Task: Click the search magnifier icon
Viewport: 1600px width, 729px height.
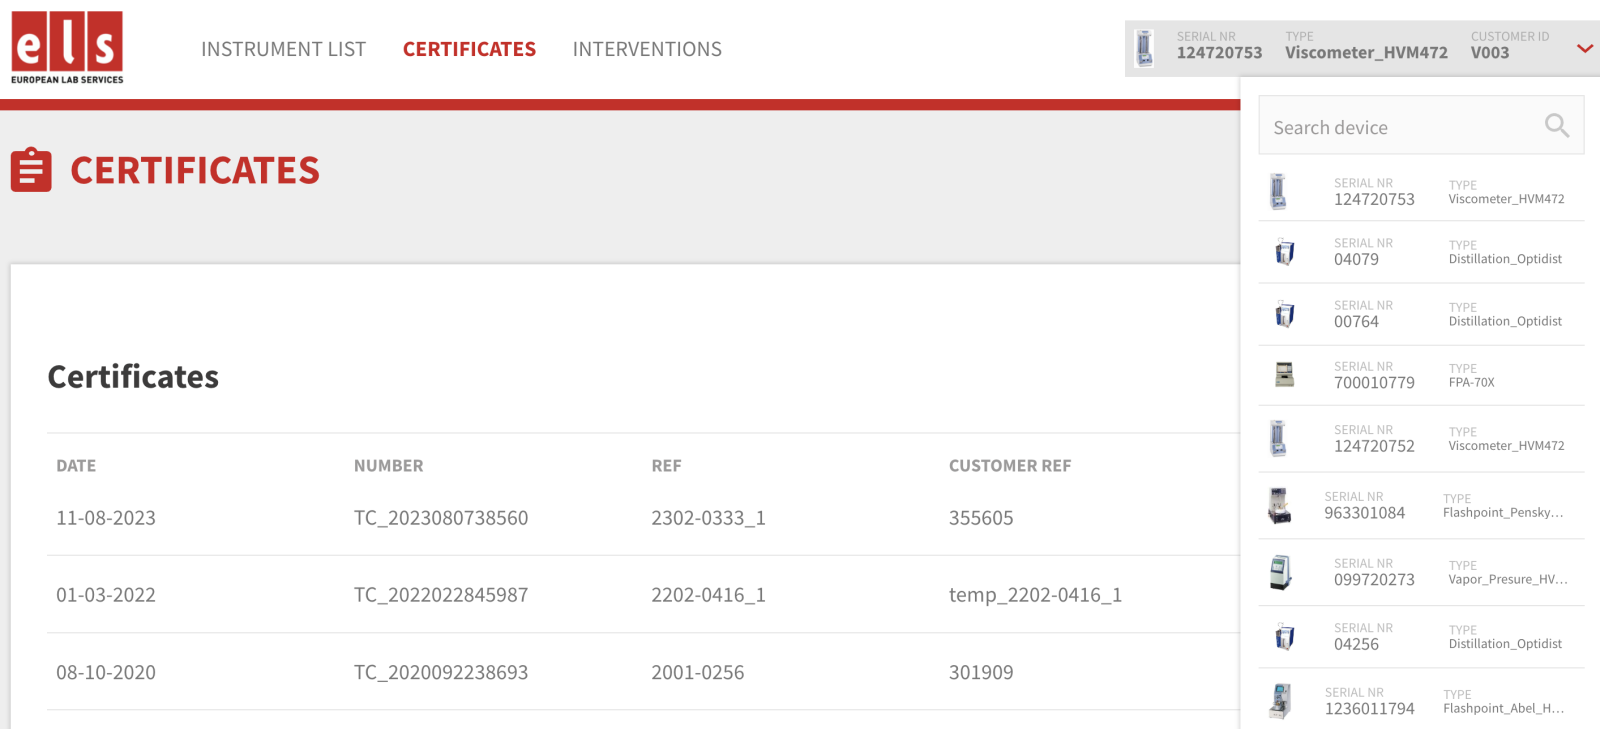Action: coord(1556,126)
